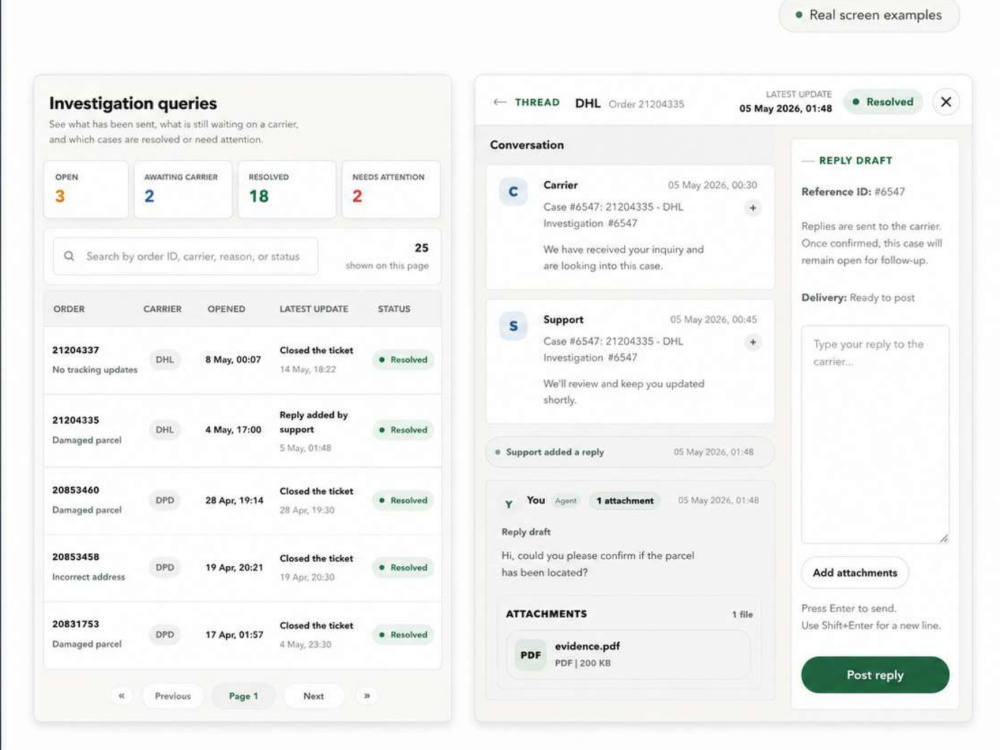This screenshot has height=750, width=1000.
Task: Expand the Carrier message with plus icon
Action: tap(753, 208)
